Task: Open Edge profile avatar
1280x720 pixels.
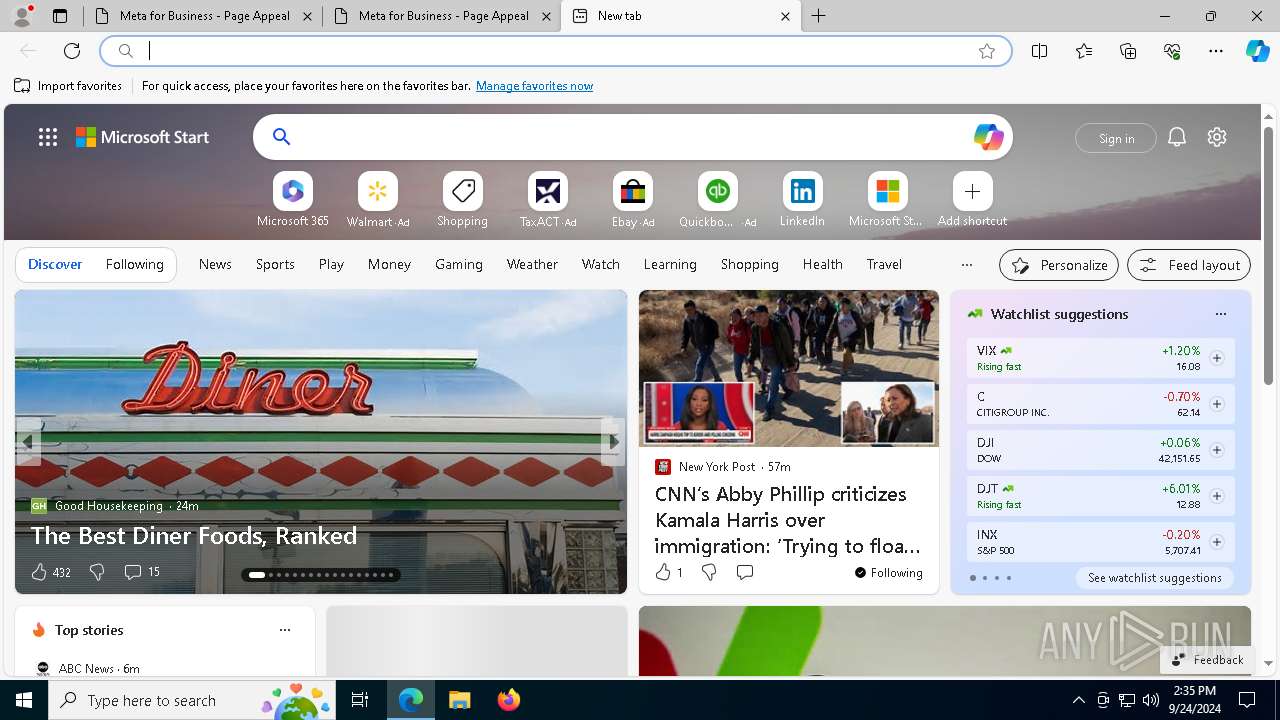Action: coord(21,16)
